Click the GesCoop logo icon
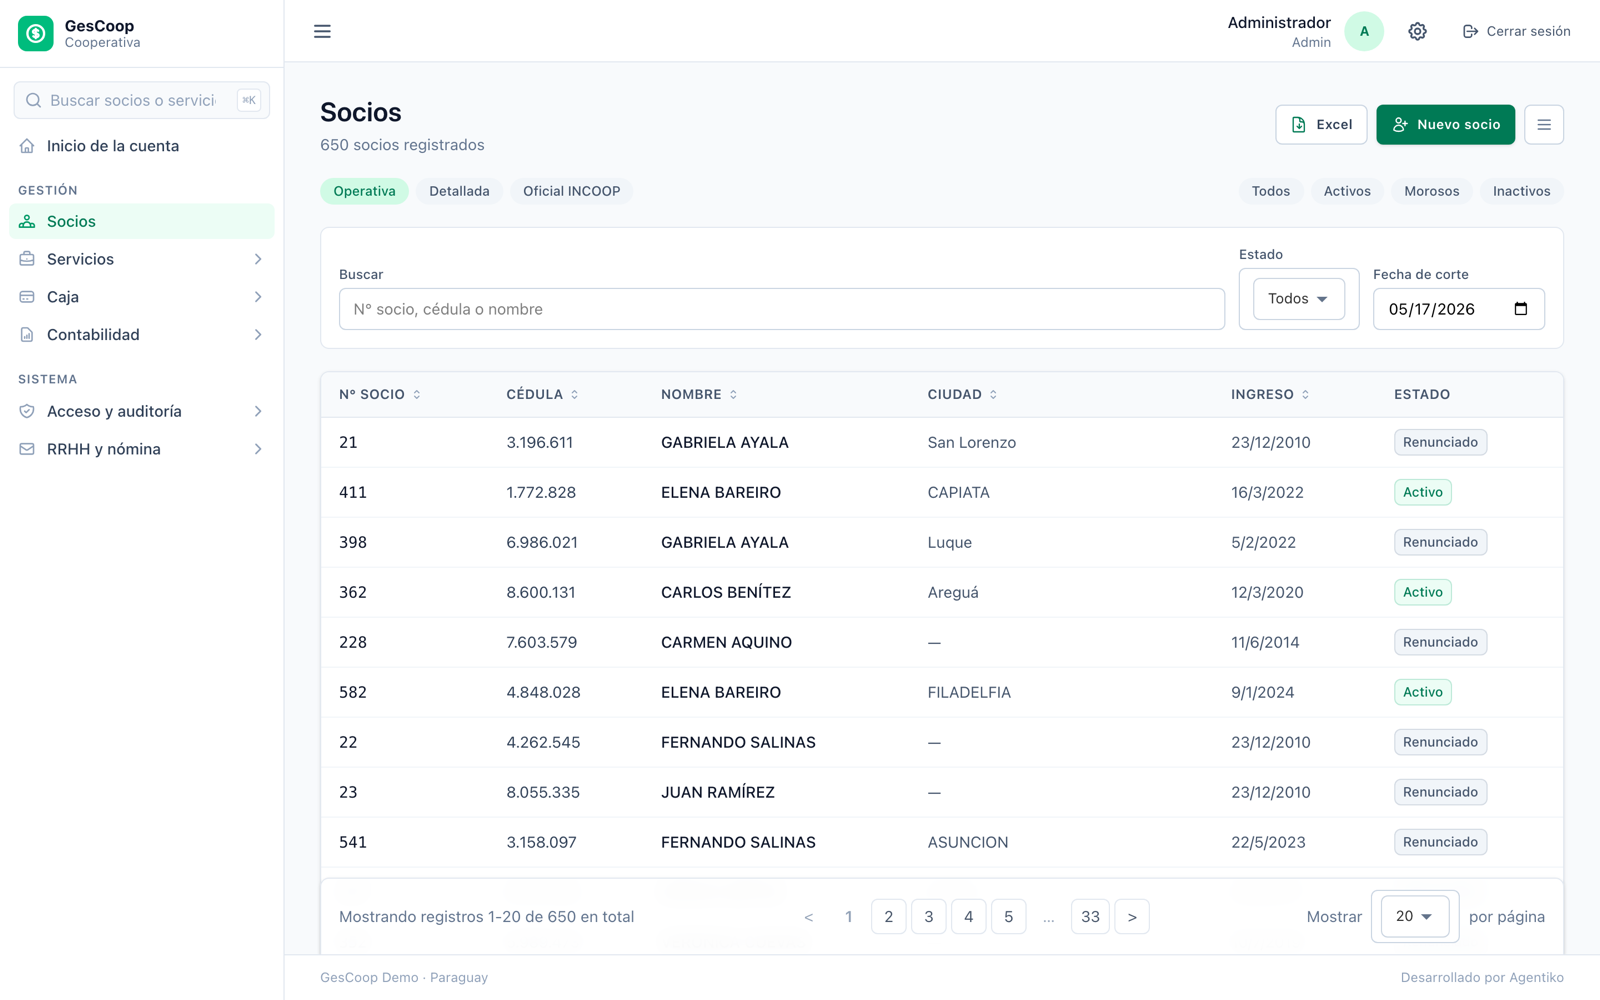 36,33
